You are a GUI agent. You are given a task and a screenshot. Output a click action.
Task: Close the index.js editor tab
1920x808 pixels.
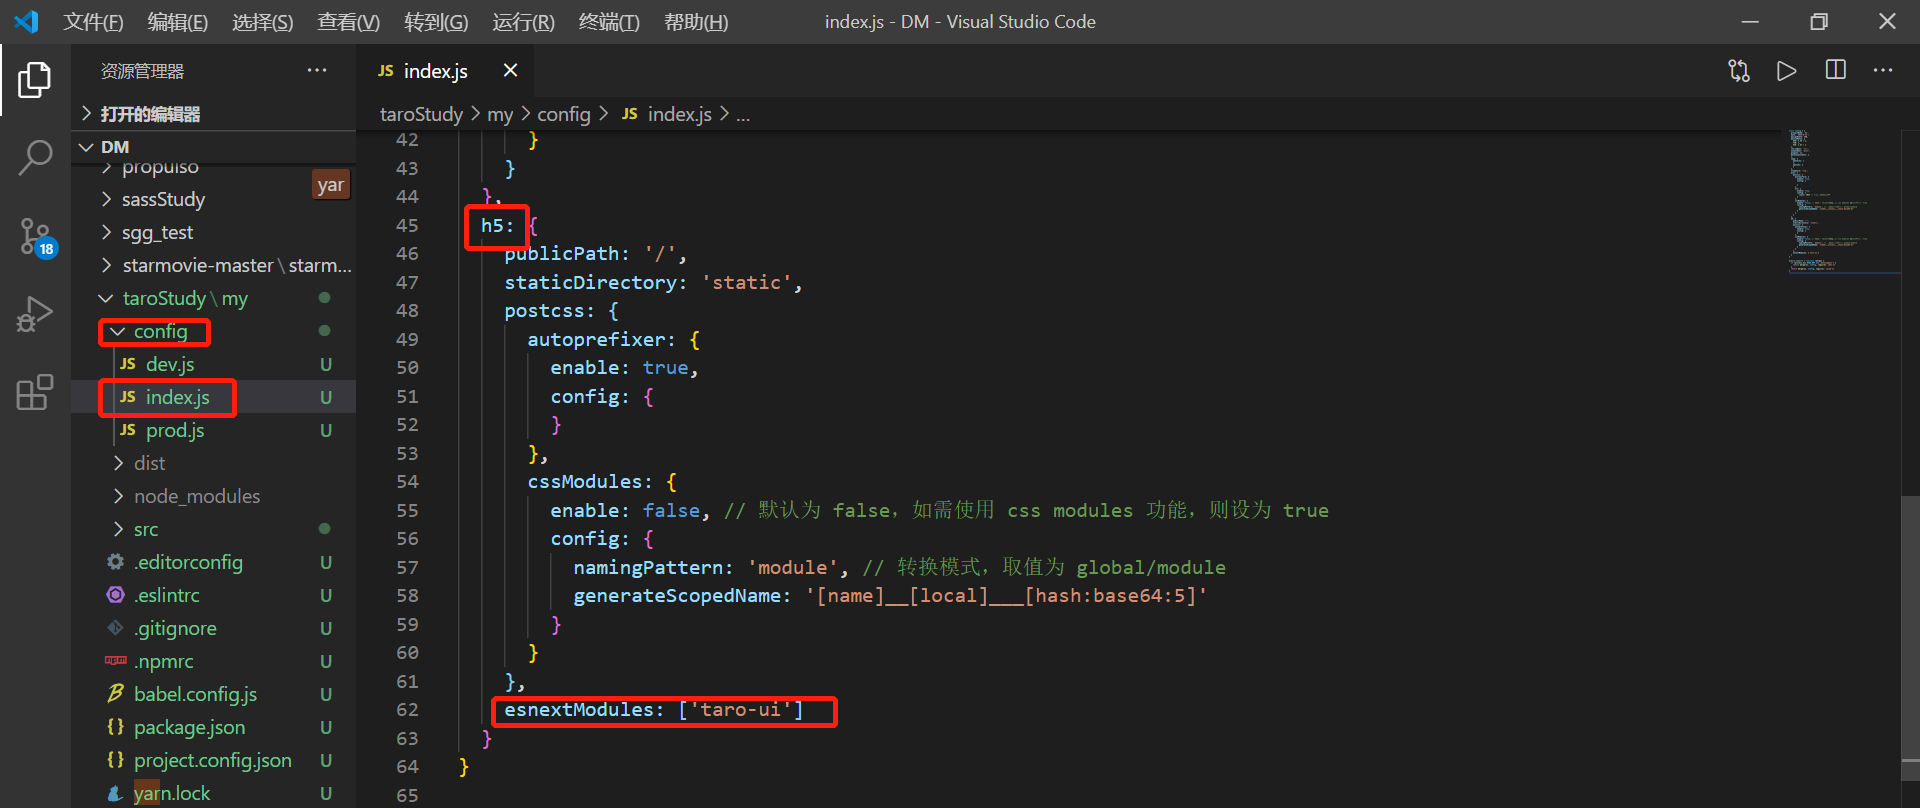510,70
